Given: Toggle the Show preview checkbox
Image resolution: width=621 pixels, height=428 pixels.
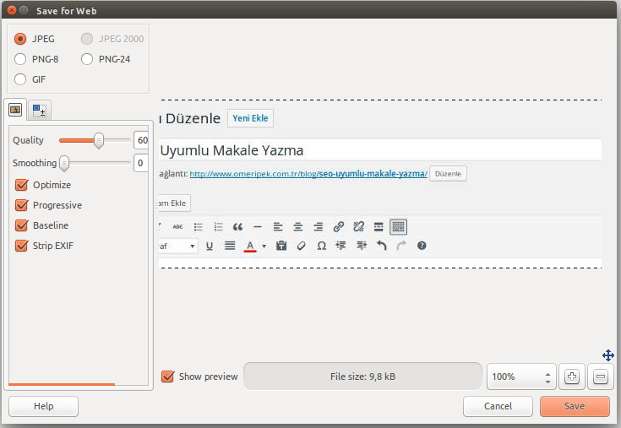Looking at the screenshot, I should point(168,377).
